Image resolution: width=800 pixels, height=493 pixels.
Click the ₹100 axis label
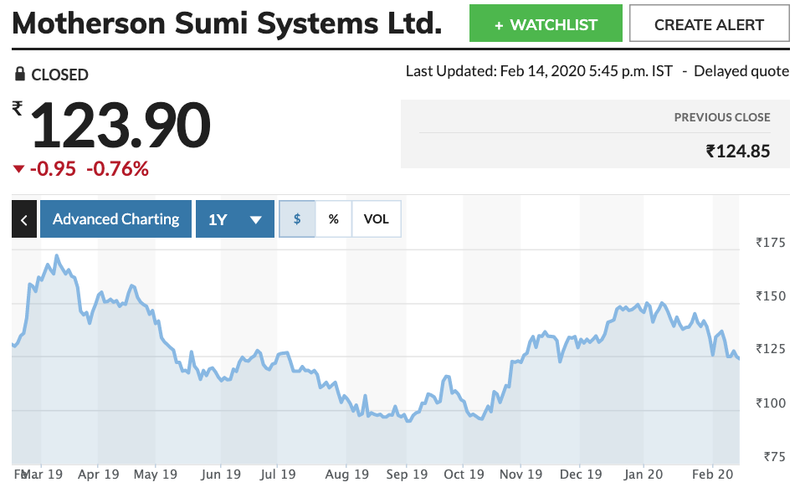click(x=770, y=403)
